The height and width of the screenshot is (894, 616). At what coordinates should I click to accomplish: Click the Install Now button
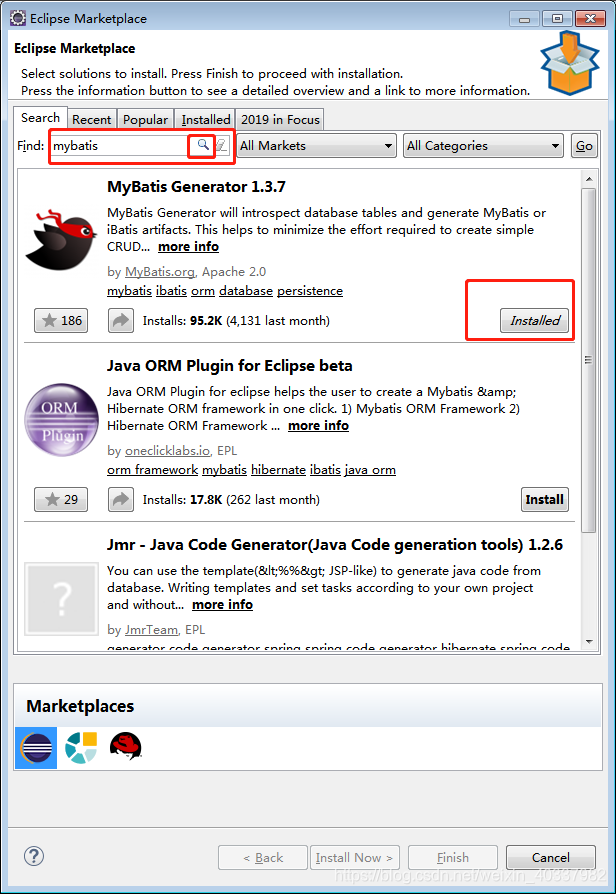tap(355, 858)
